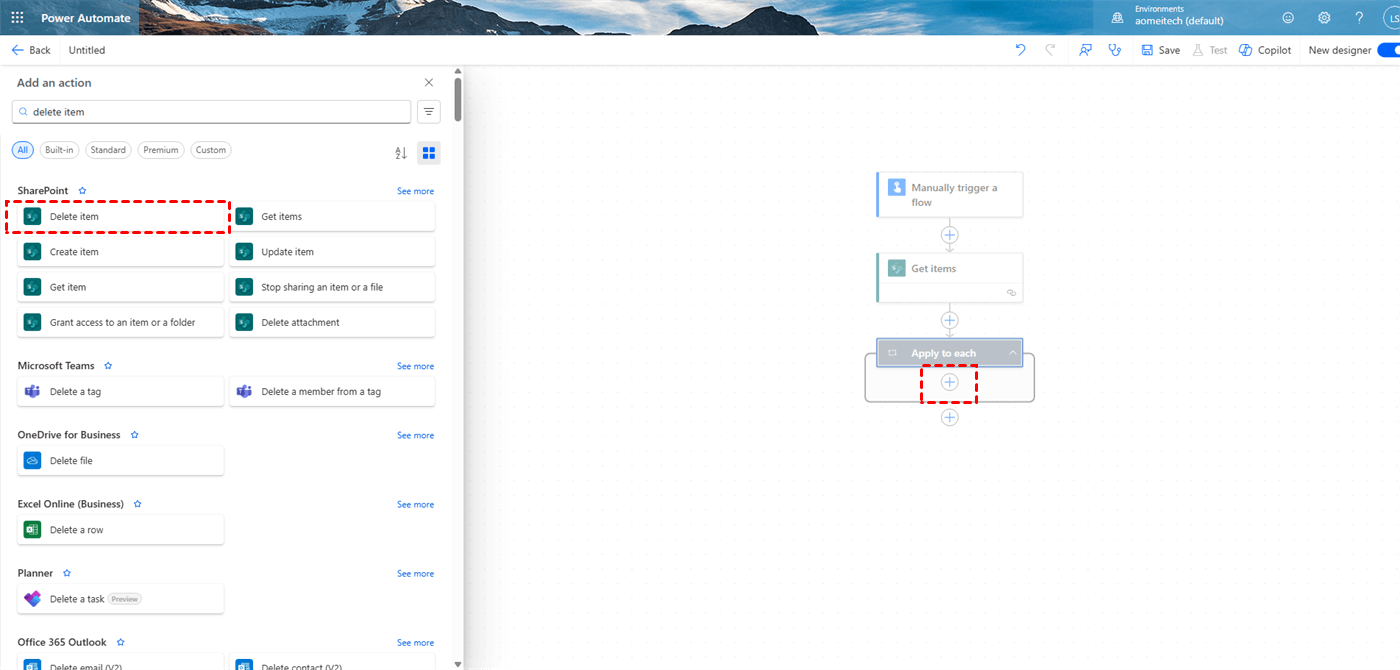Click the Test button
The height and width of the screenshot is (670, 1400).
pos(1209,50)
